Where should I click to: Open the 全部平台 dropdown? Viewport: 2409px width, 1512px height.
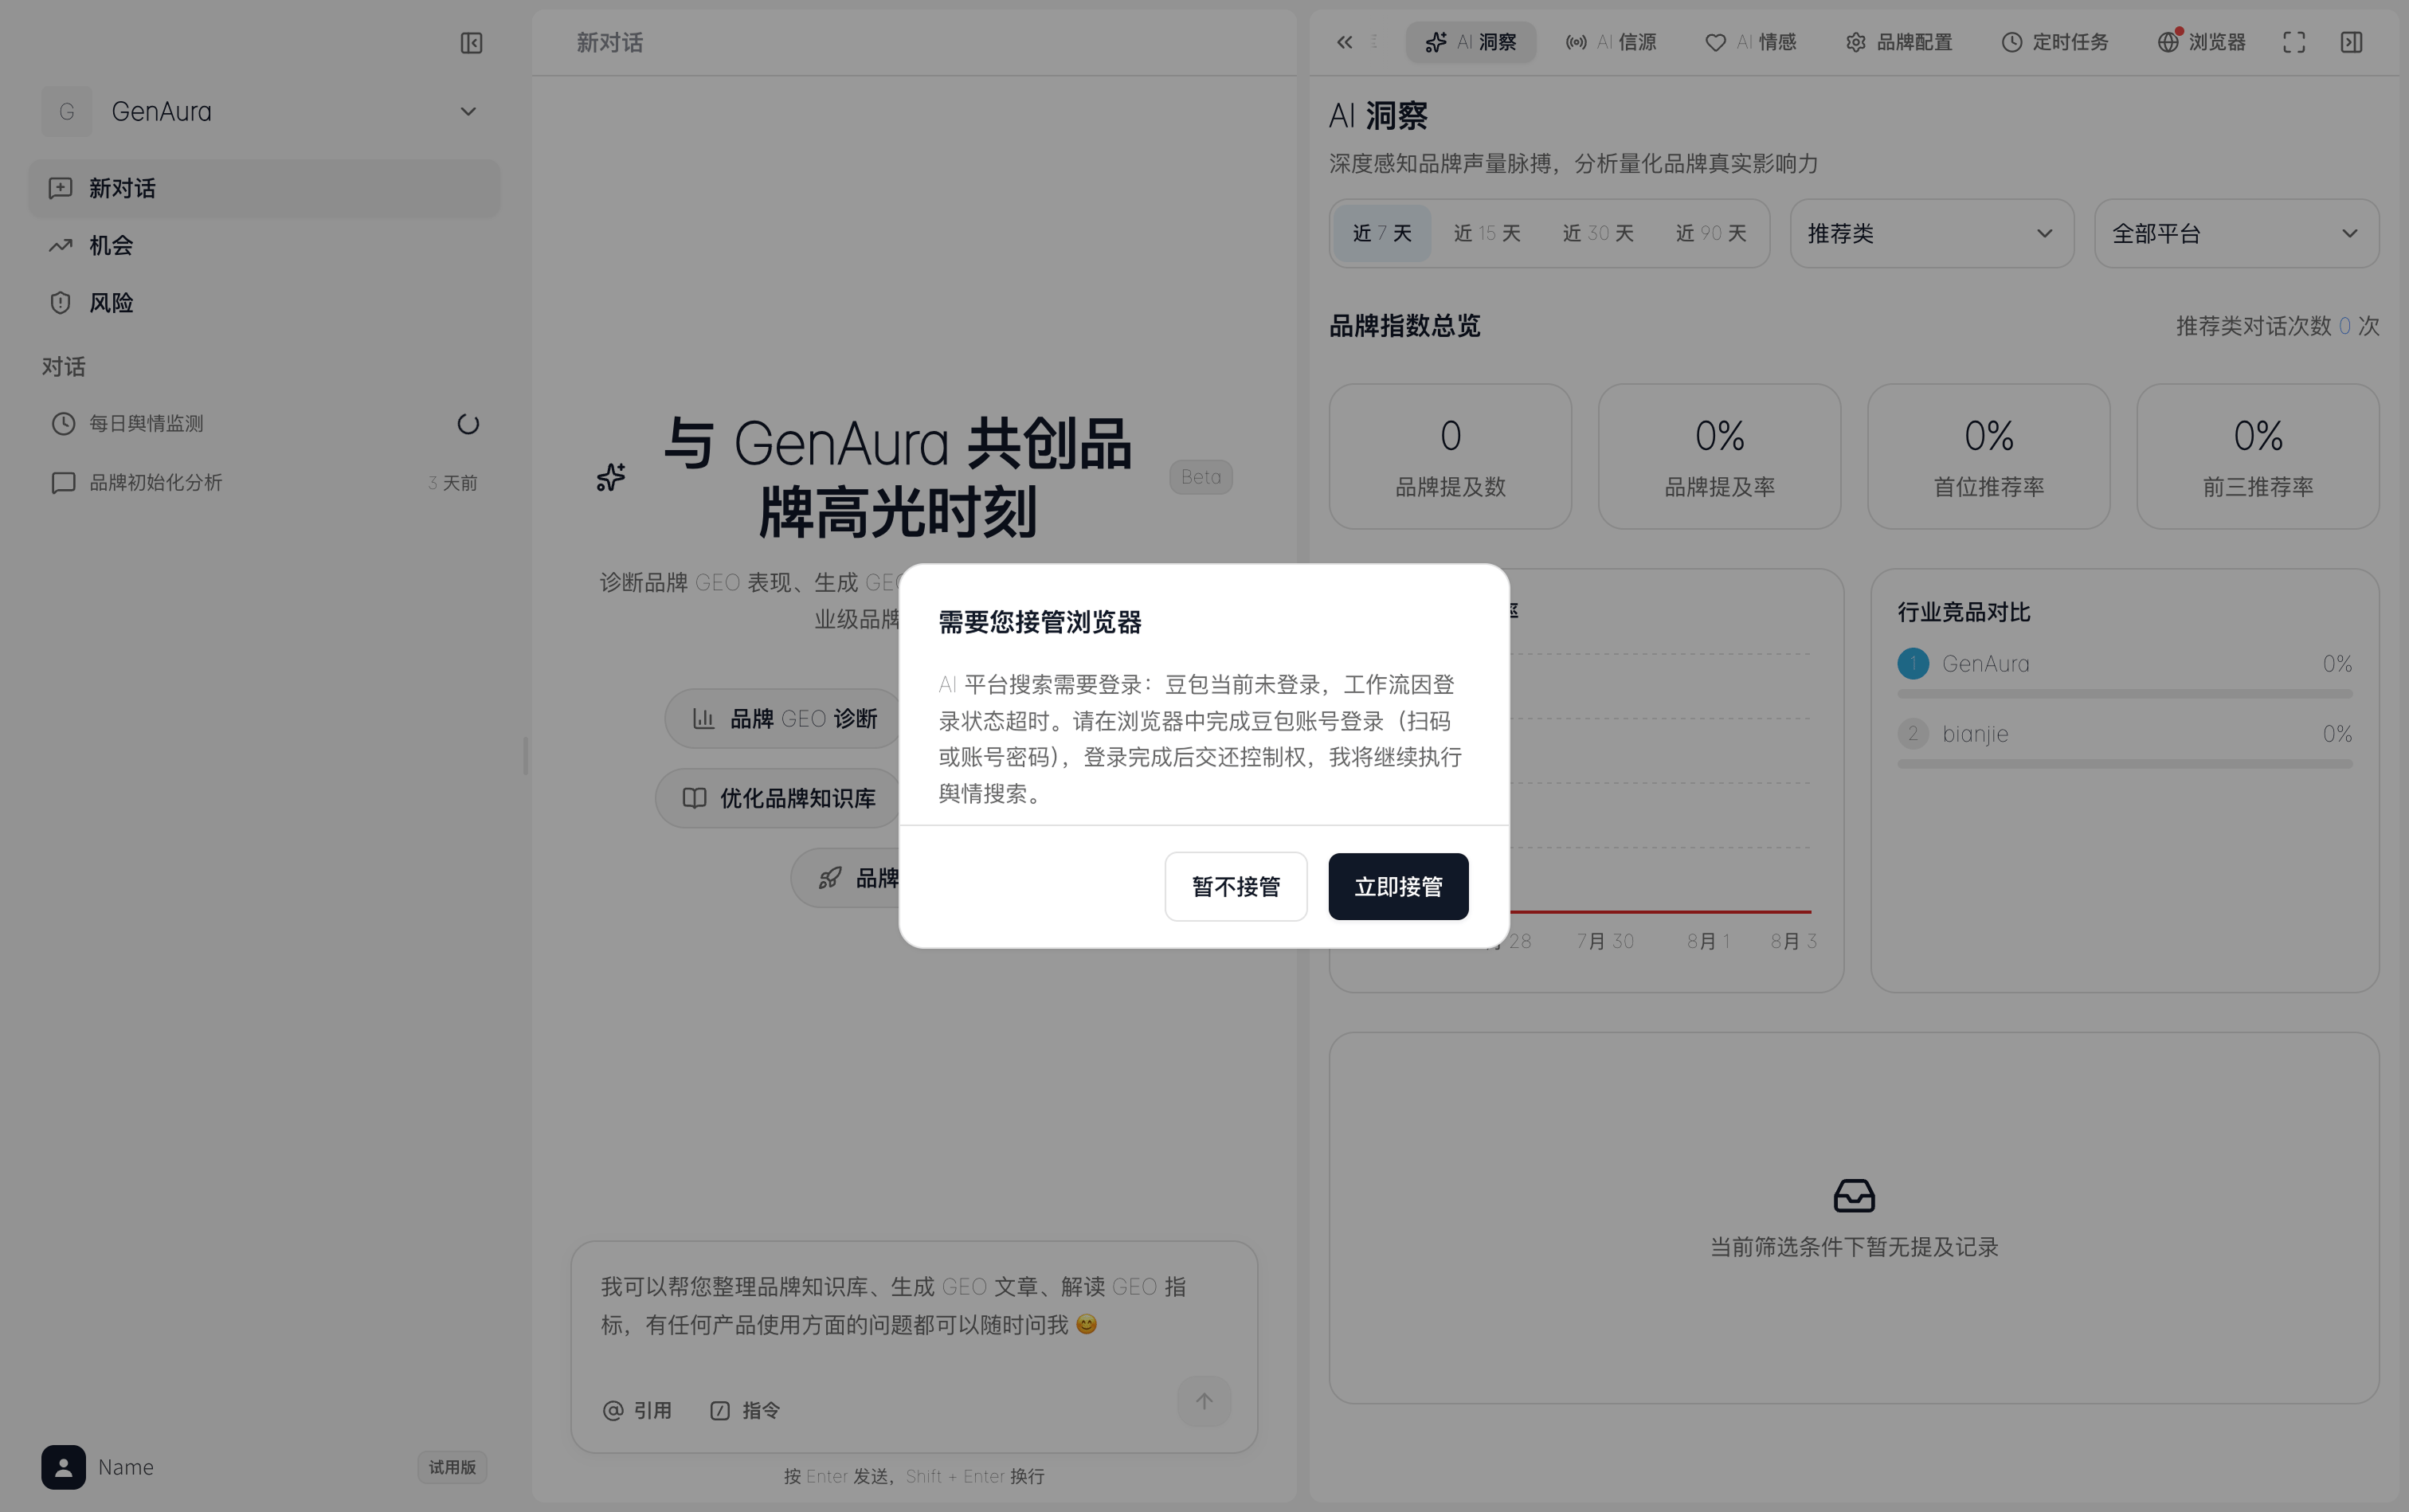click(x=2236, y=233)
